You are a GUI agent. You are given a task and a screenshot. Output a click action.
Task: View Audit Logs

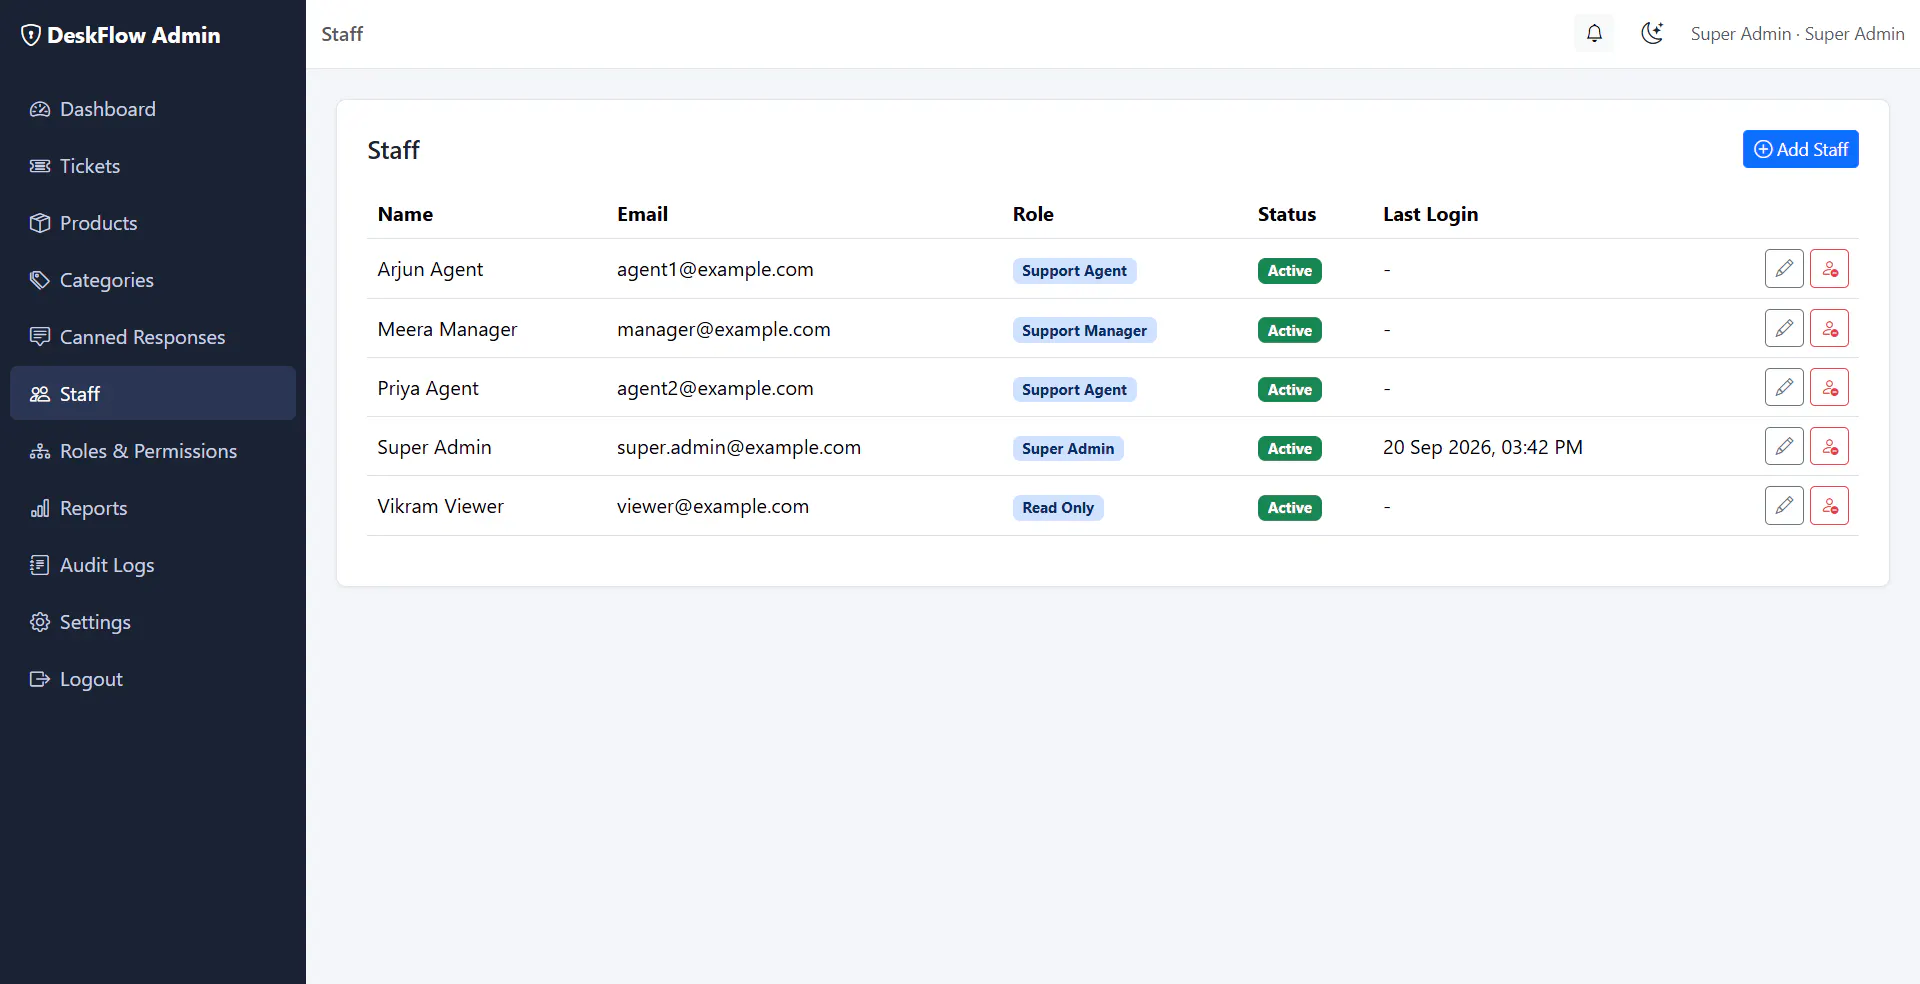(153, 565)
